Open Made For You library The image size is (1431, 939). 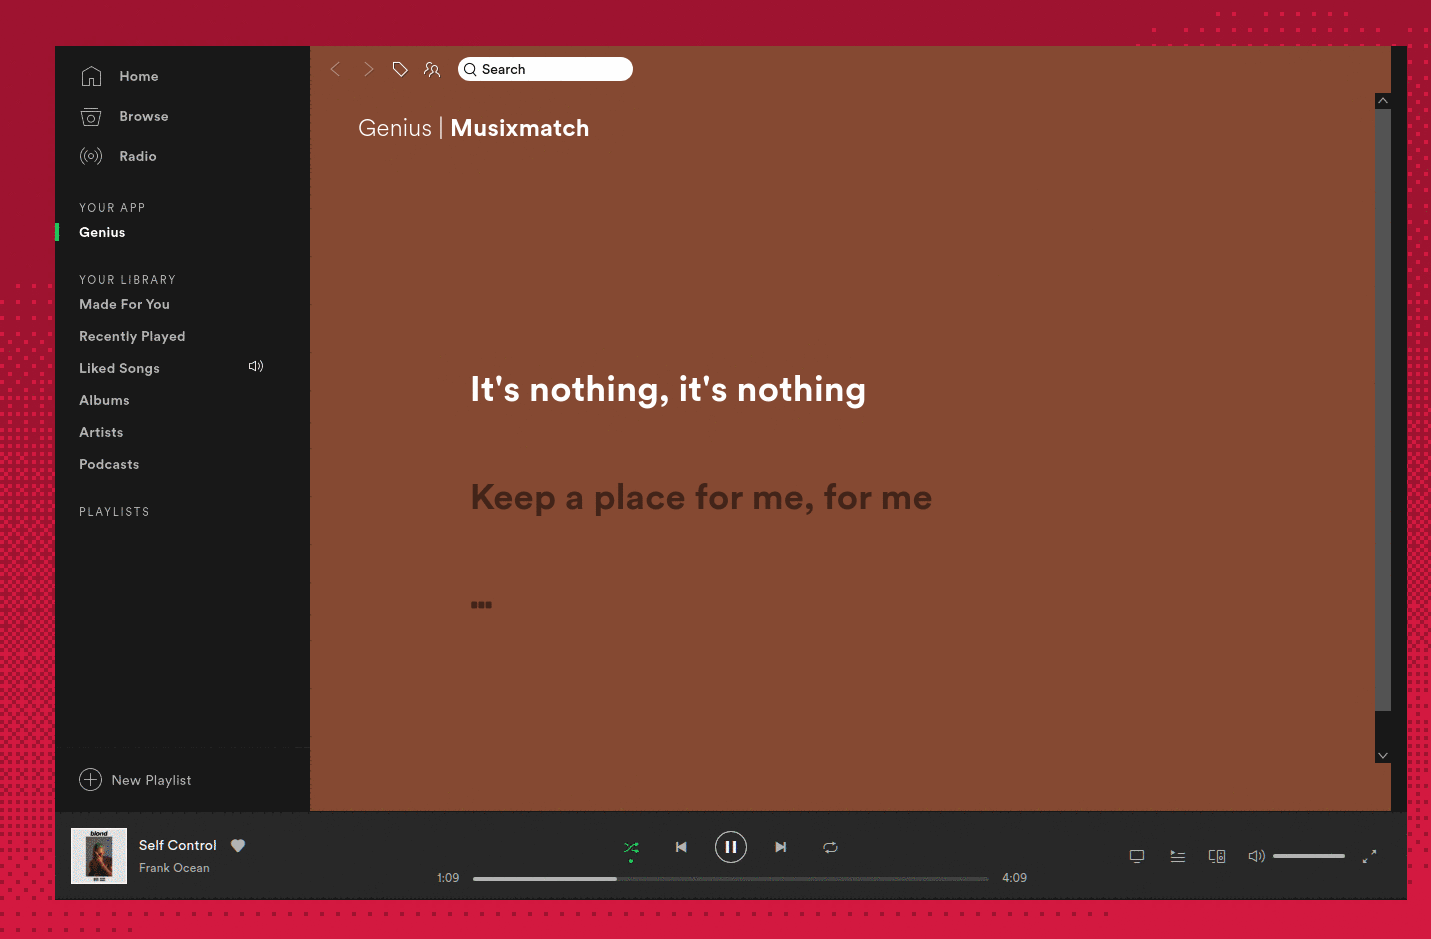pyautogui.click(x=124, y=304)
